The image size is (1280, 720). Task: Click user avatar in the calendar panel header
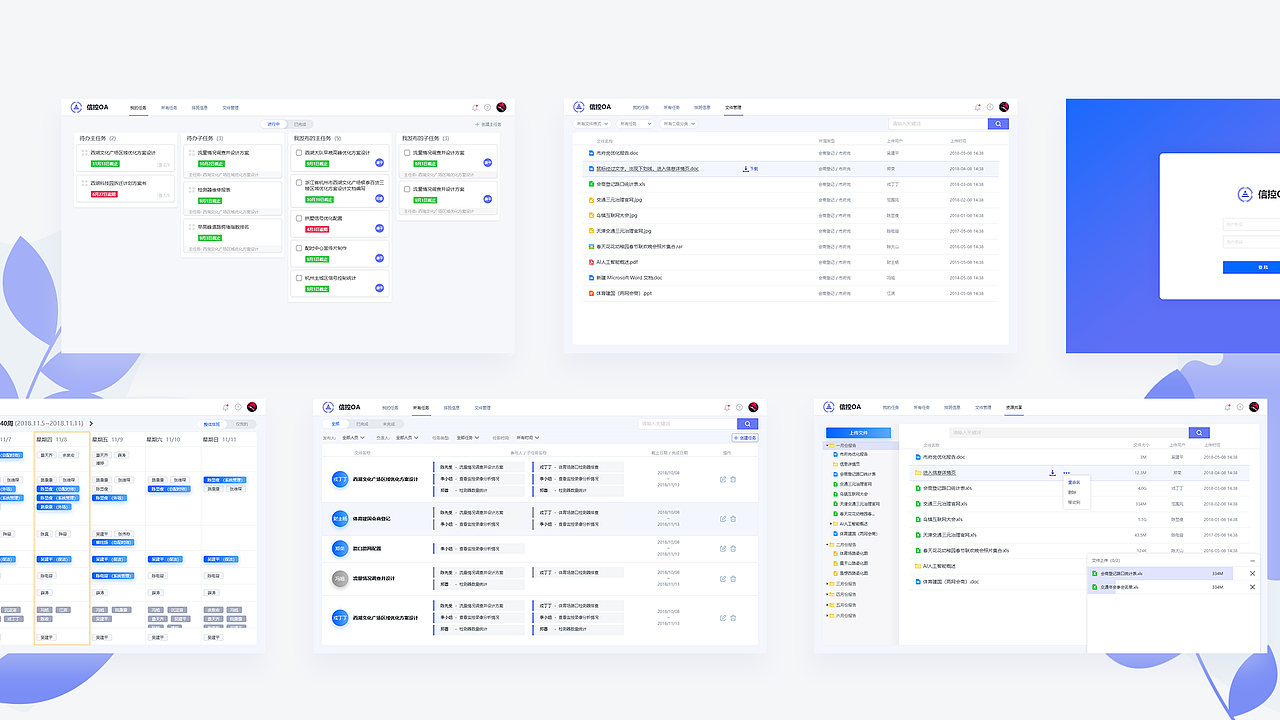point(253,407)
